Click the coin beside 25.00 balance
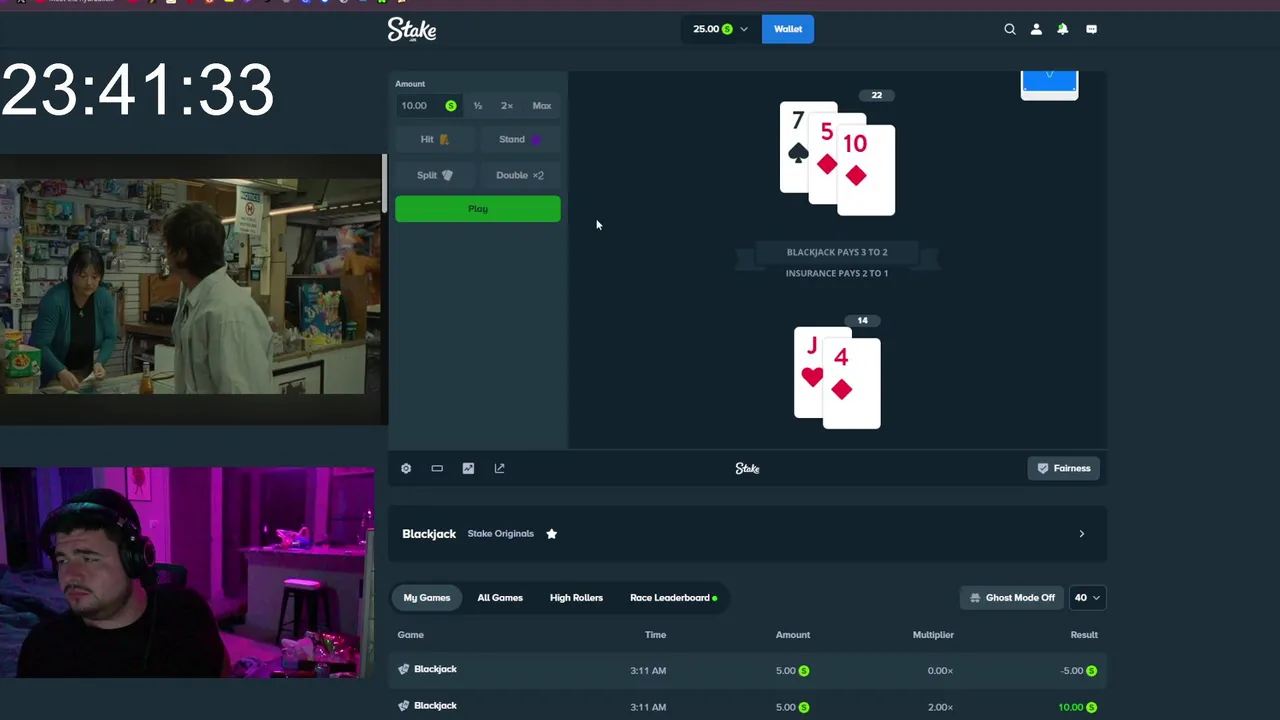Screen dimensions: 1280x720 point(727,29)
